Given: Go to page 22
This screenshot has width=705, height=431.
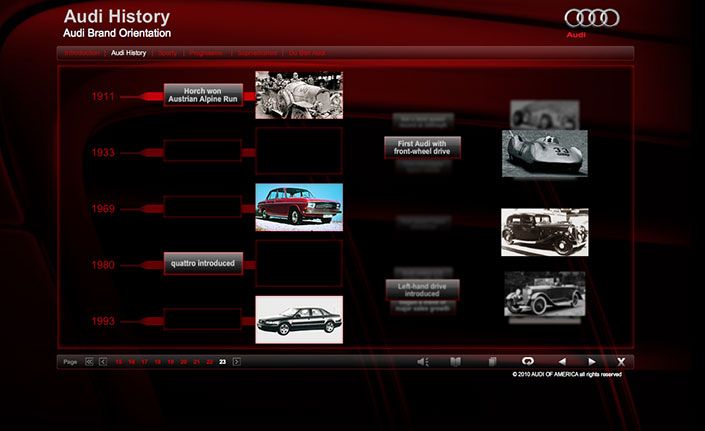Looking at the screenshot, I should (x=210, y=362).
